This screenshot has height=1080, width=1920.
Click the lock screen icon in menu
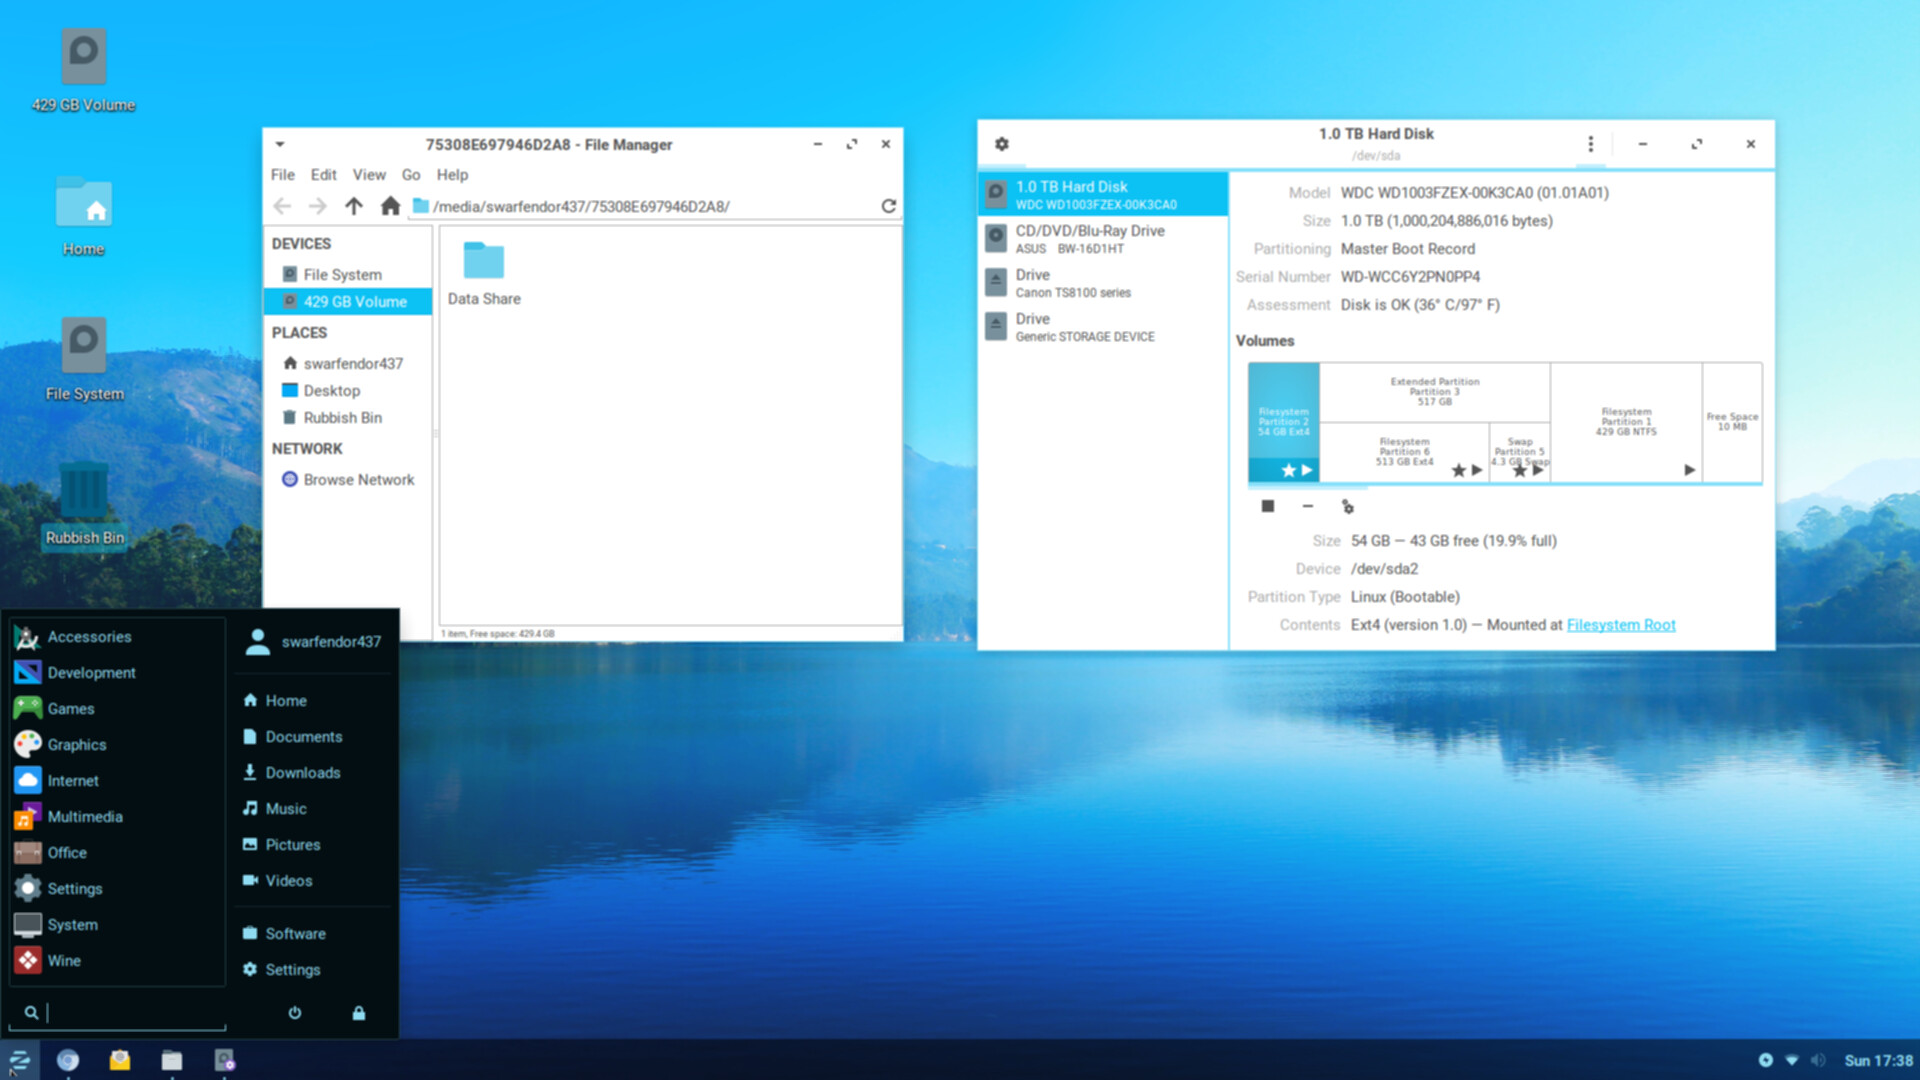[358, 1013]
